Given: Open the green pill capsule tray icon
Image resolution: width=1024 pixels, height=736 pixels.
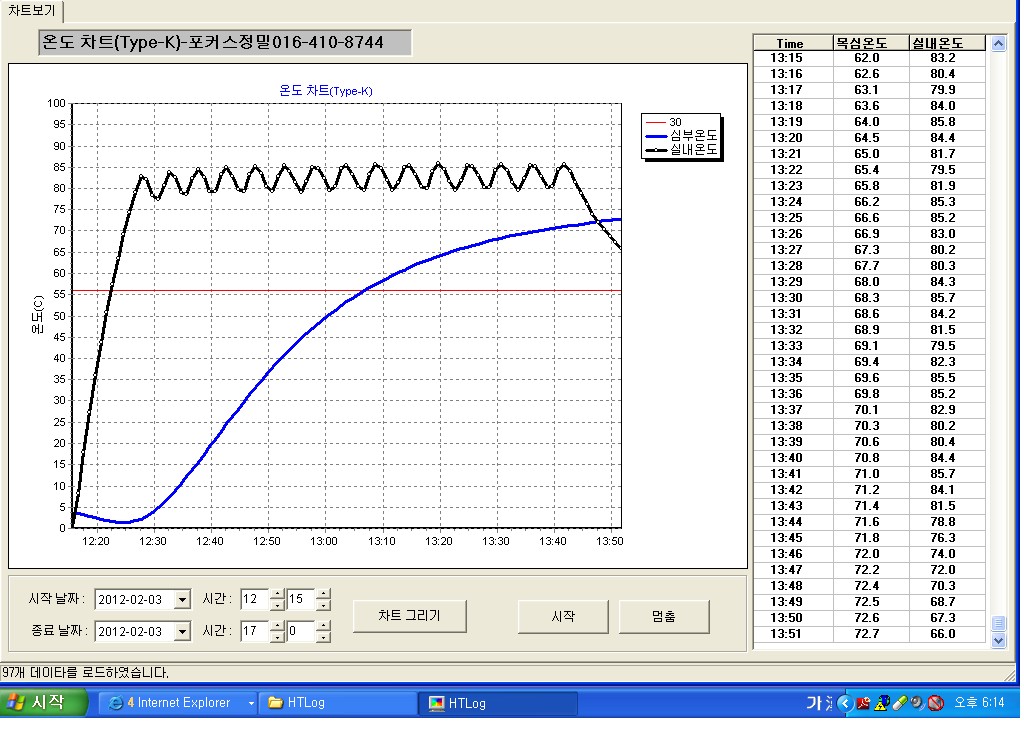Looking at the screenshot, I should click(x=899, y=703).
